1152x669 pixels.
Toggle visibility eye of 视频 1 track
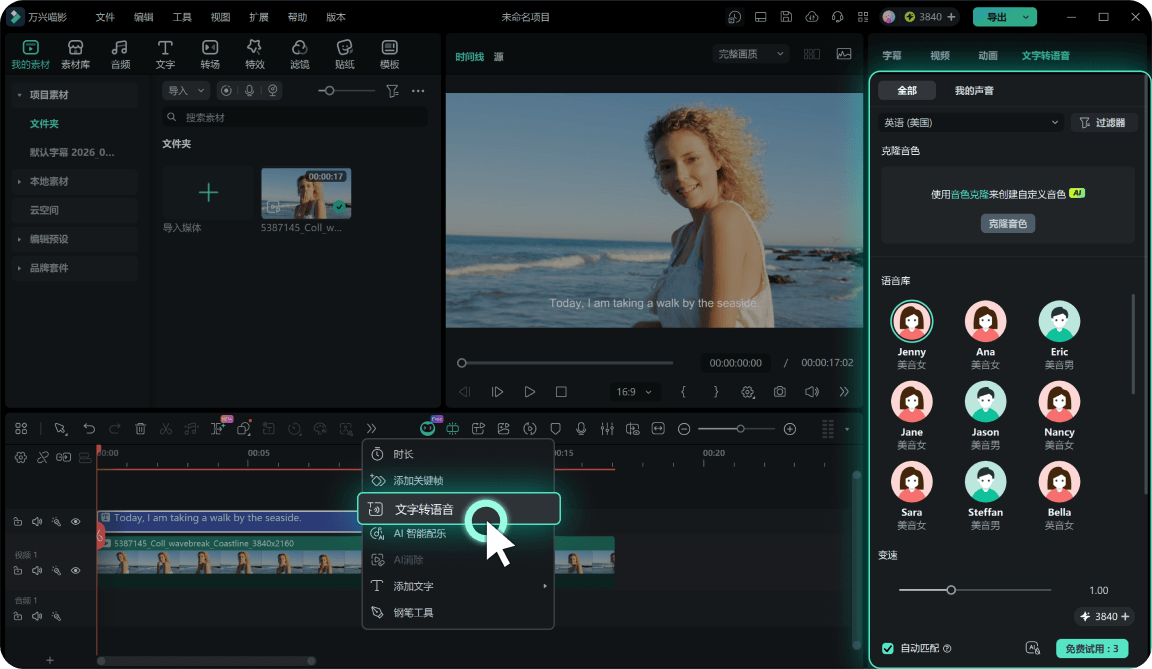(75, 571)
